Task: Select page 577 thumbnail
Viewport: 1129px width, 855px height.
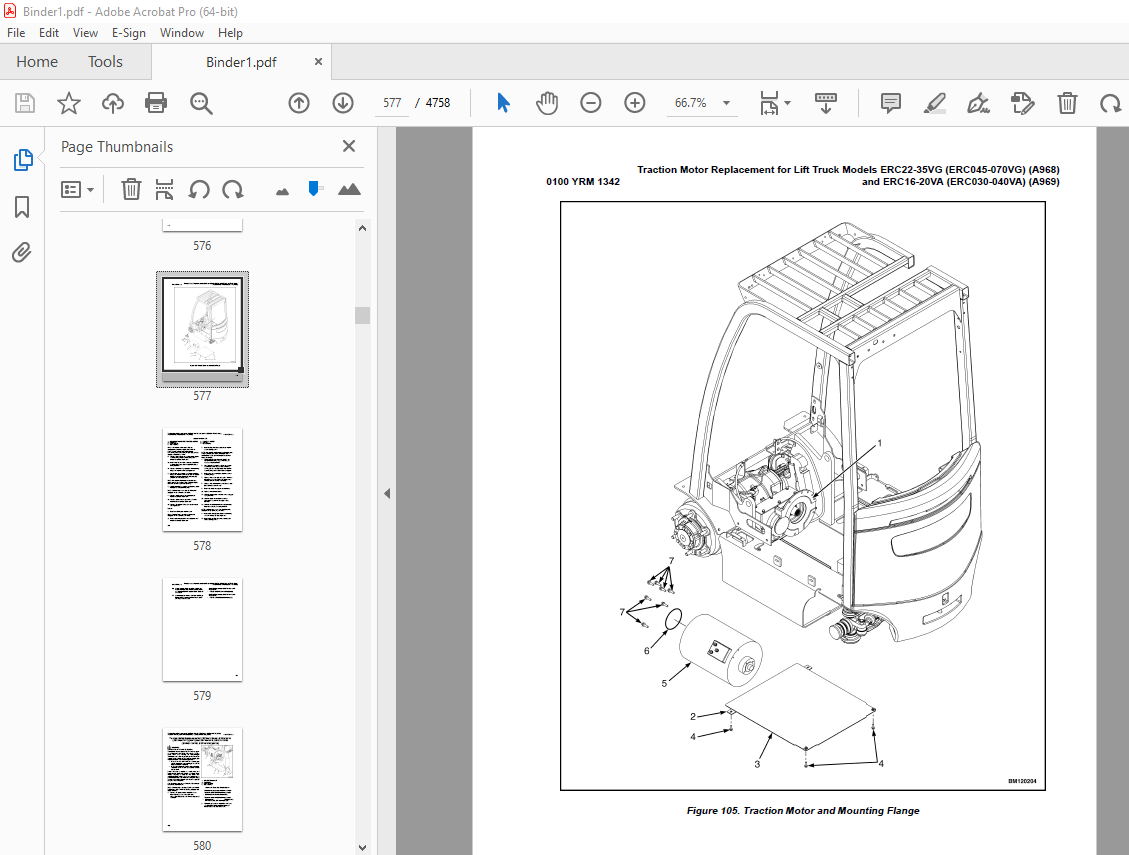Action: click(202, 329)
